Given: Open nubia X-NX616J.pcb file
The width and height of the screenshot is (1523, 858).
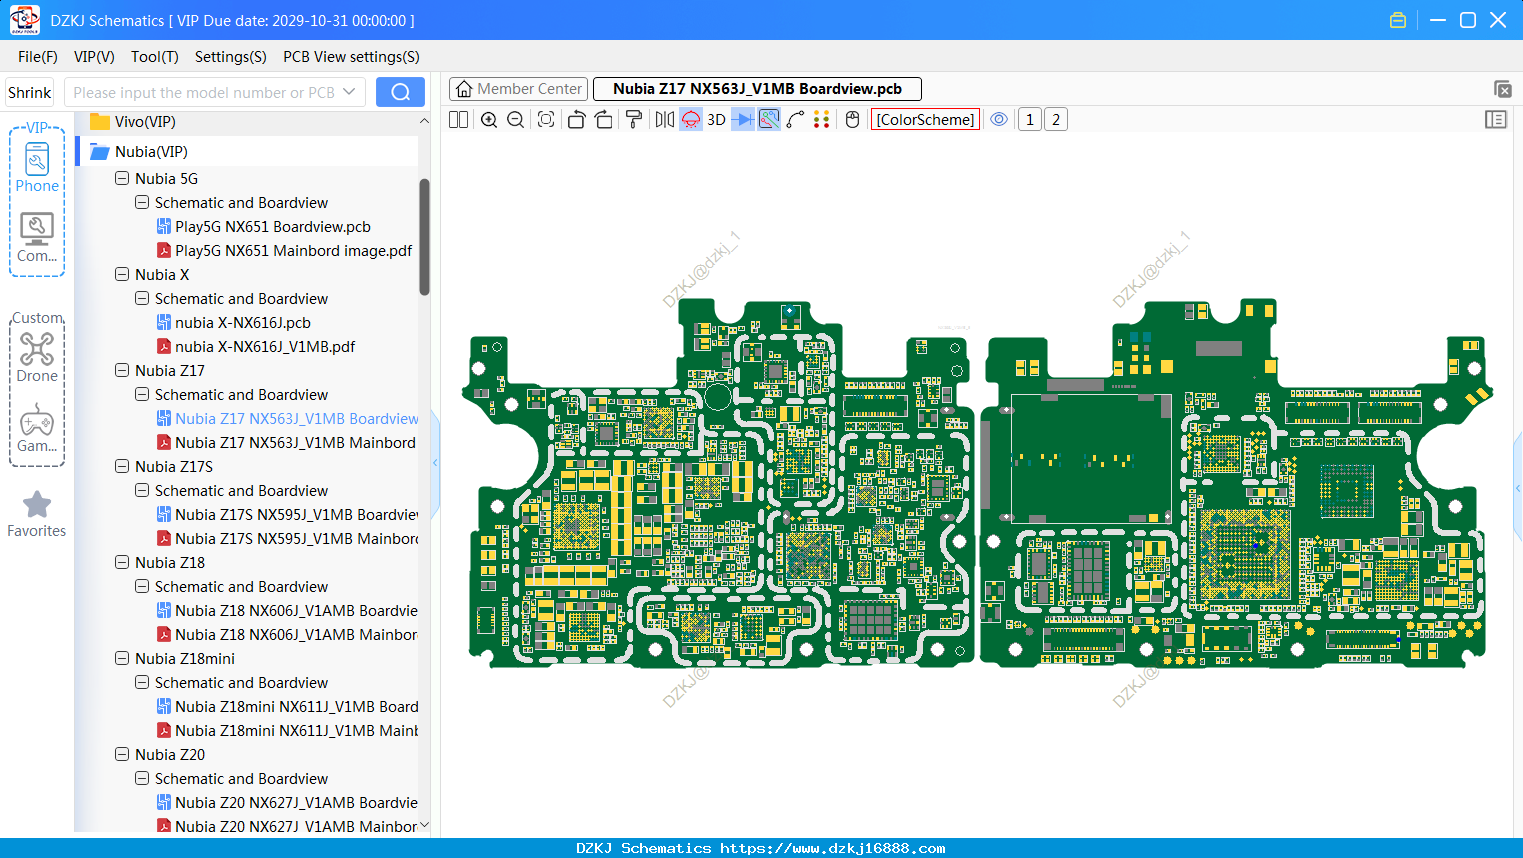Looking at the screenshot, I should tap(243, 322).
